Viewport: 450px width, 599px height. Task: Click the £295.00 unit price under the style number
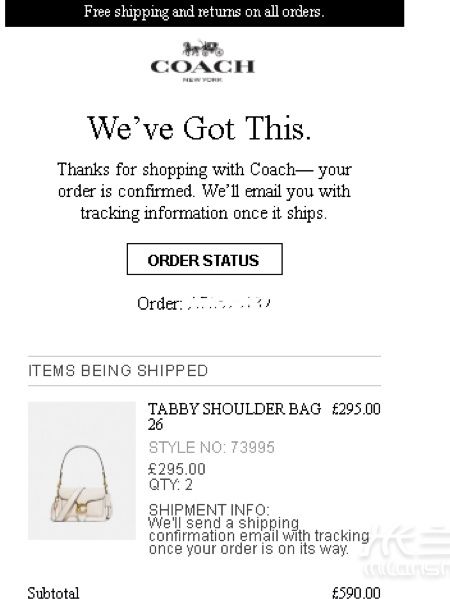(177, 469)
